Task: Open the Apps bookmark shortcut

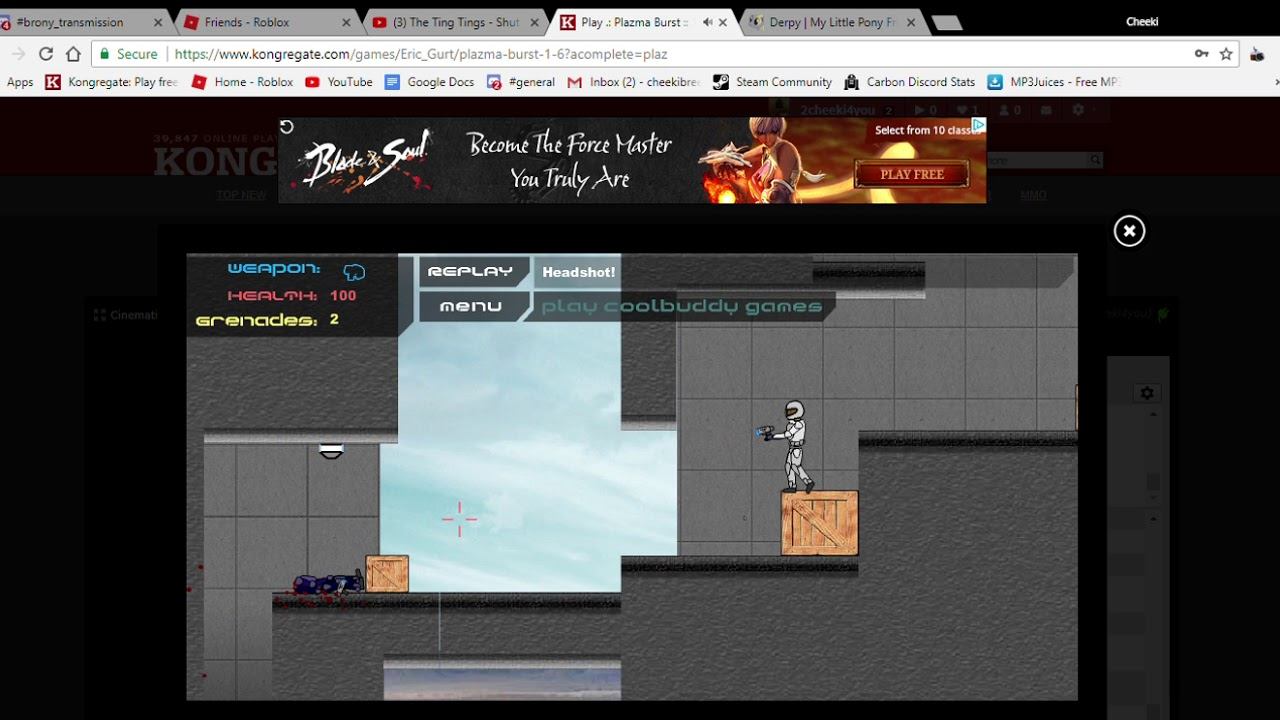Action: pos(20,82)
